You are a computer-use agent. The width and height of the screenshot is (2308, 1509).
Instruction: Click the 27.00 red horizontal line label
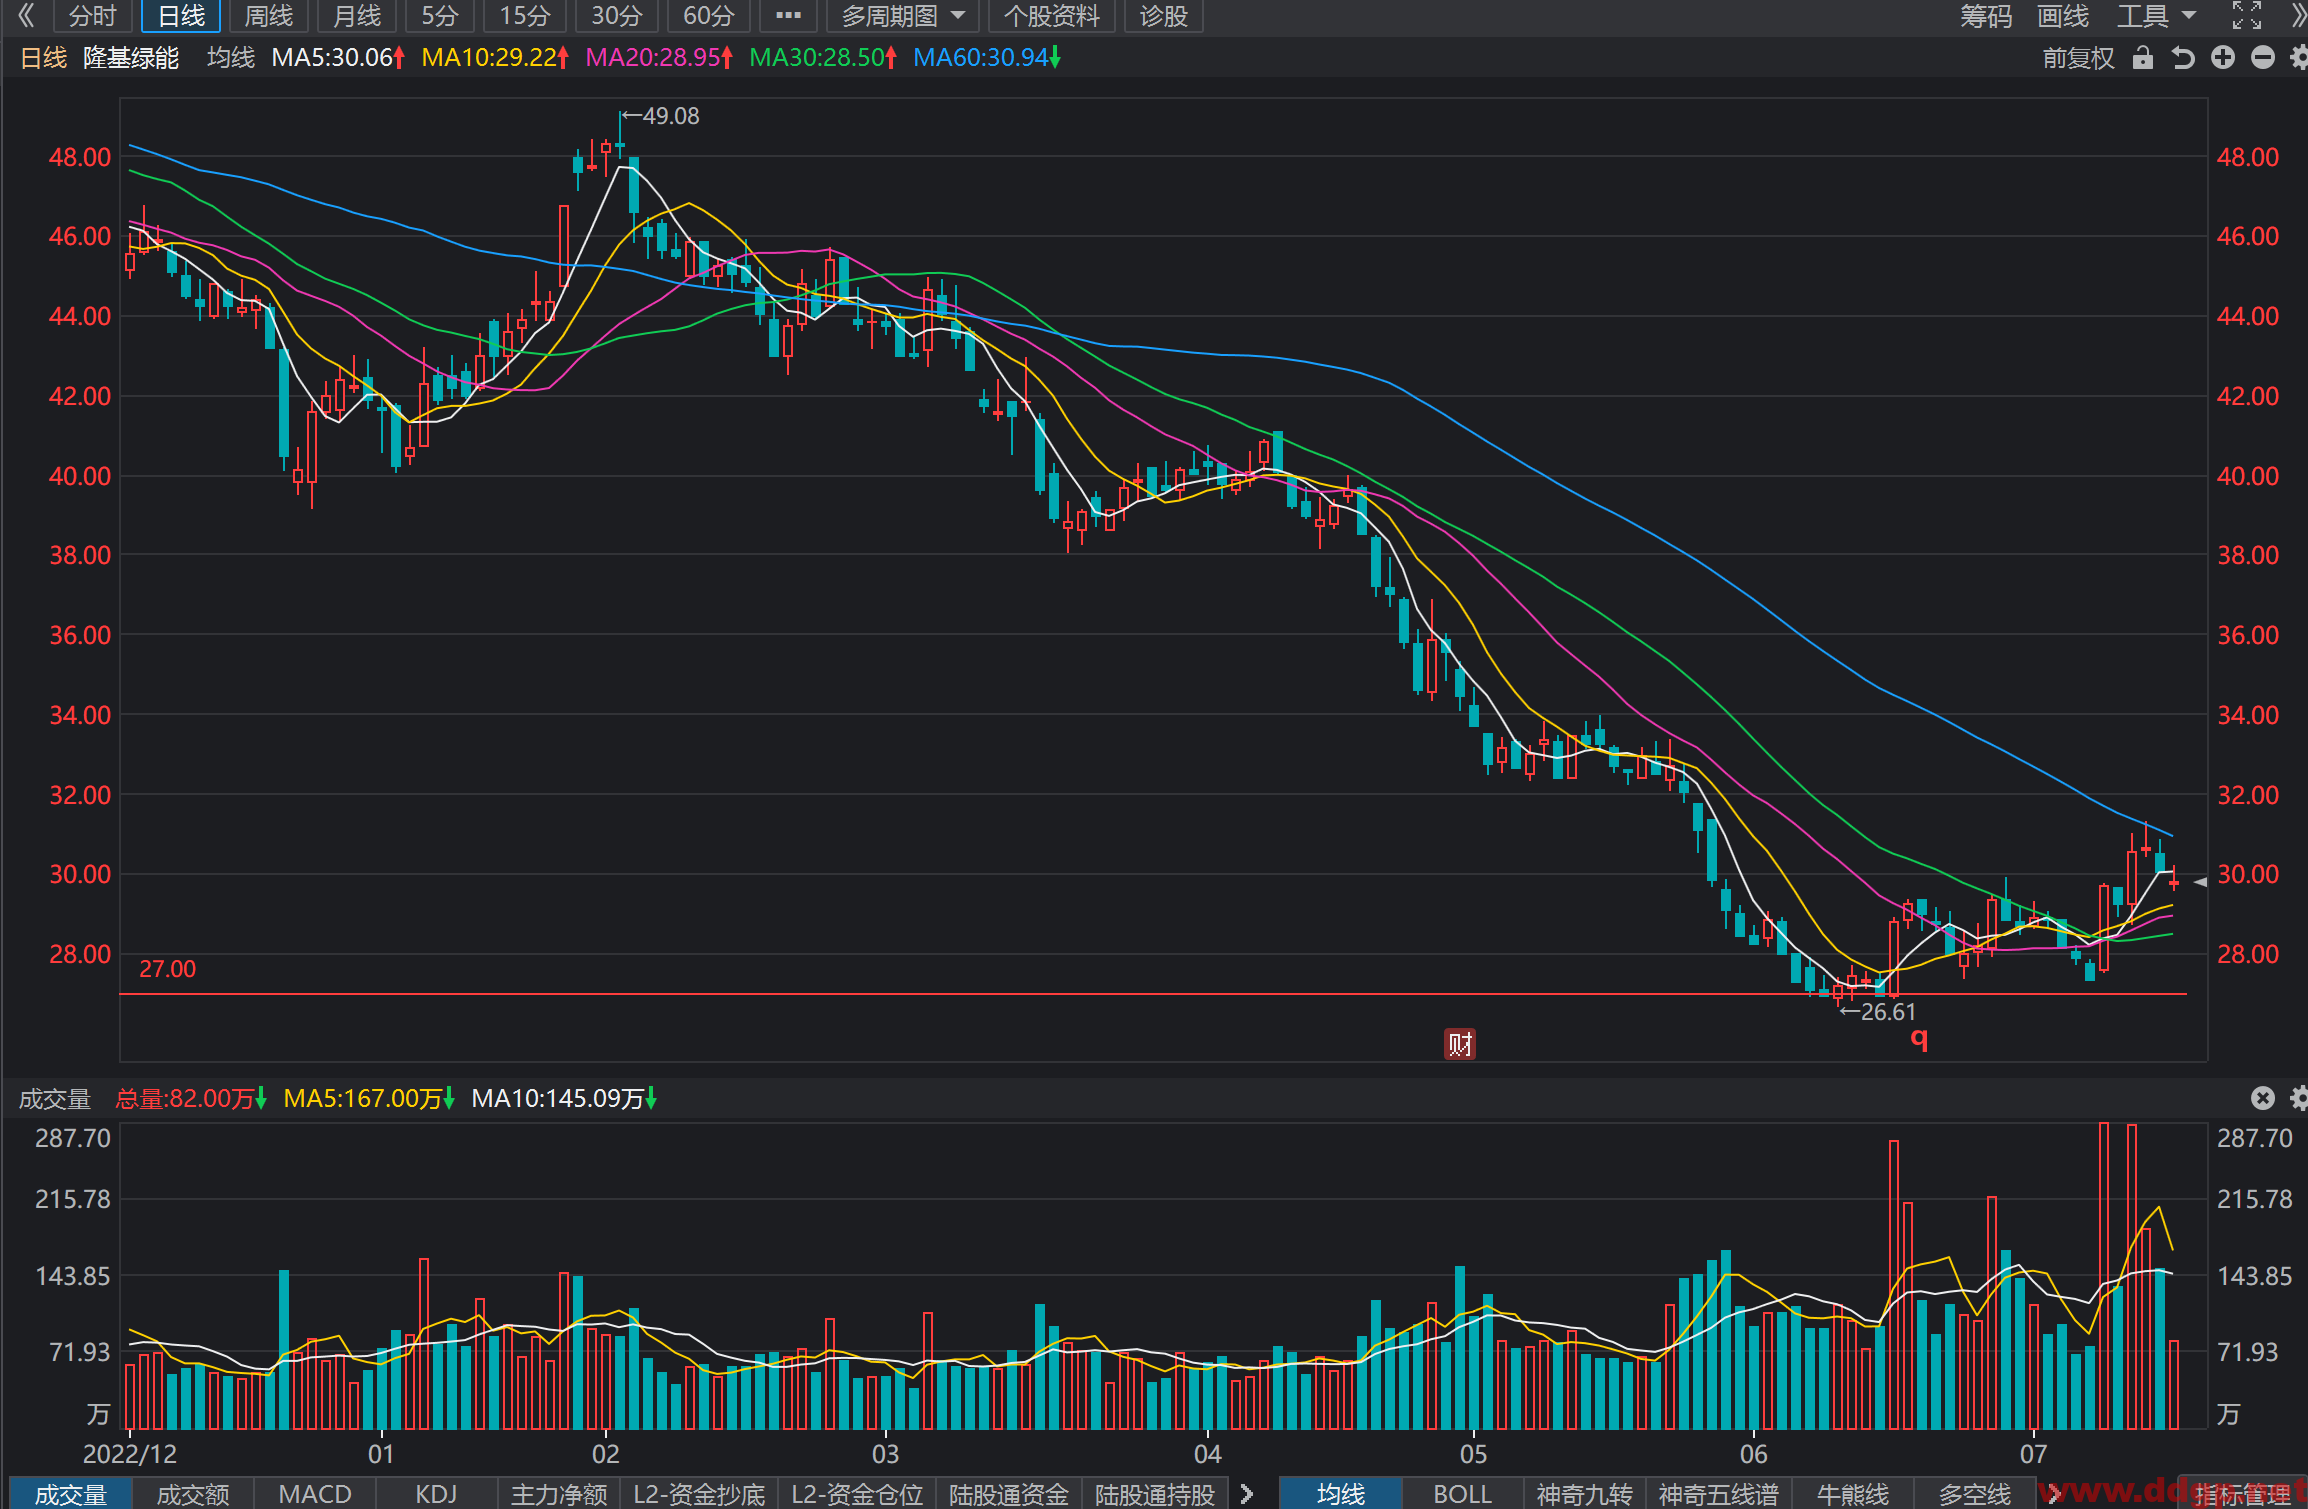167,969
